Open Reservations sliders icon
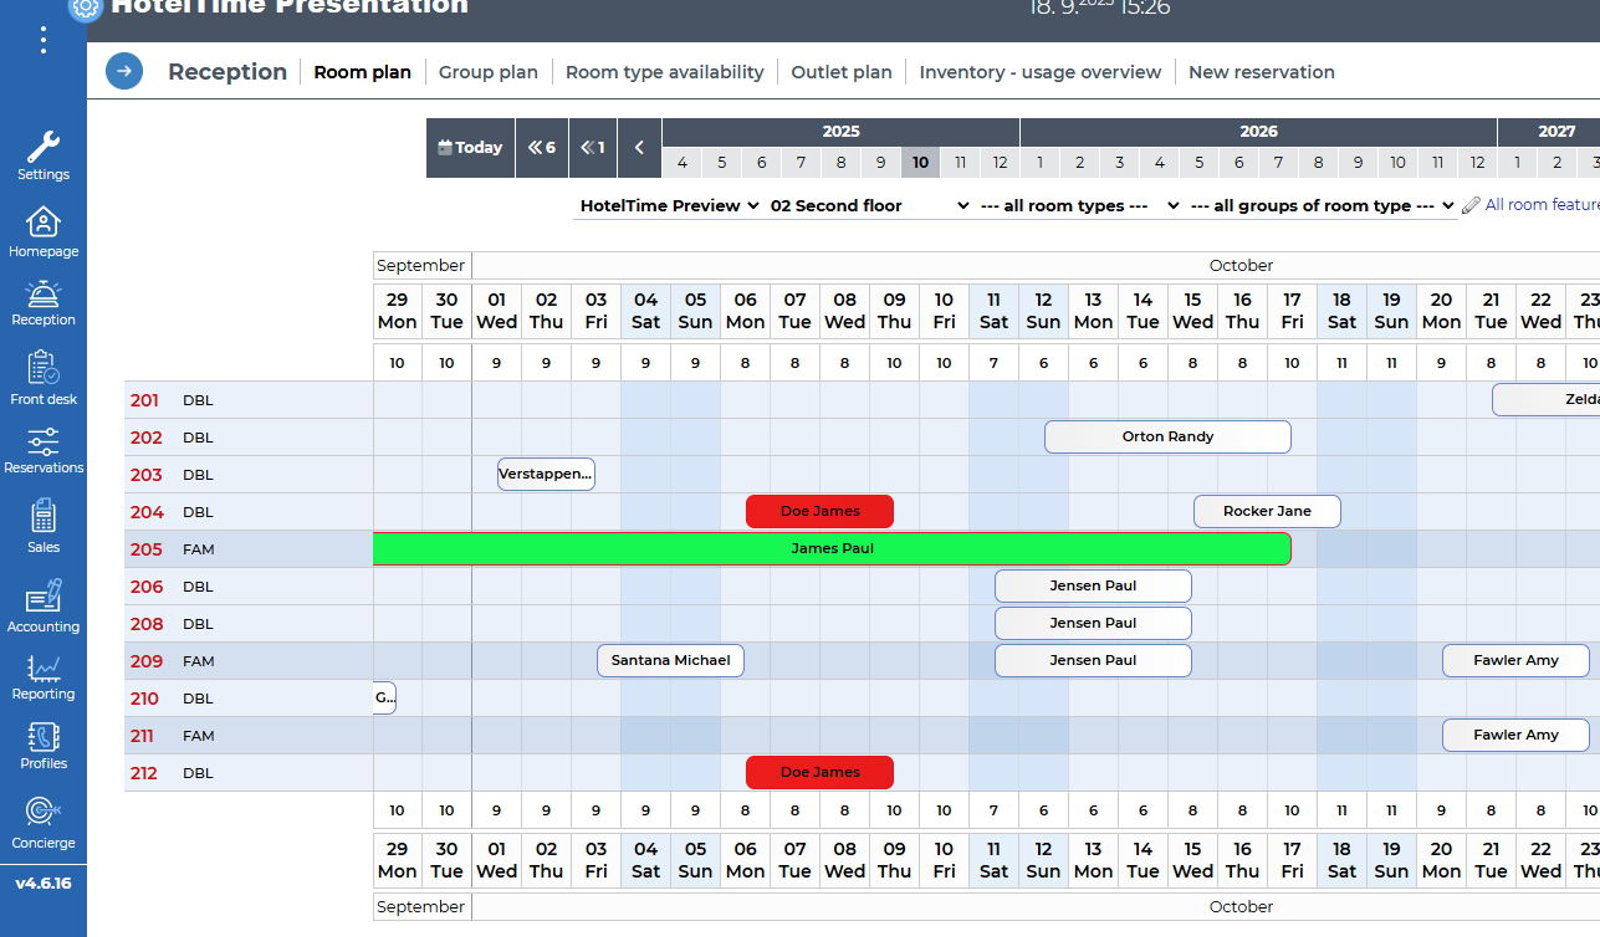 [x=43, y=441]
